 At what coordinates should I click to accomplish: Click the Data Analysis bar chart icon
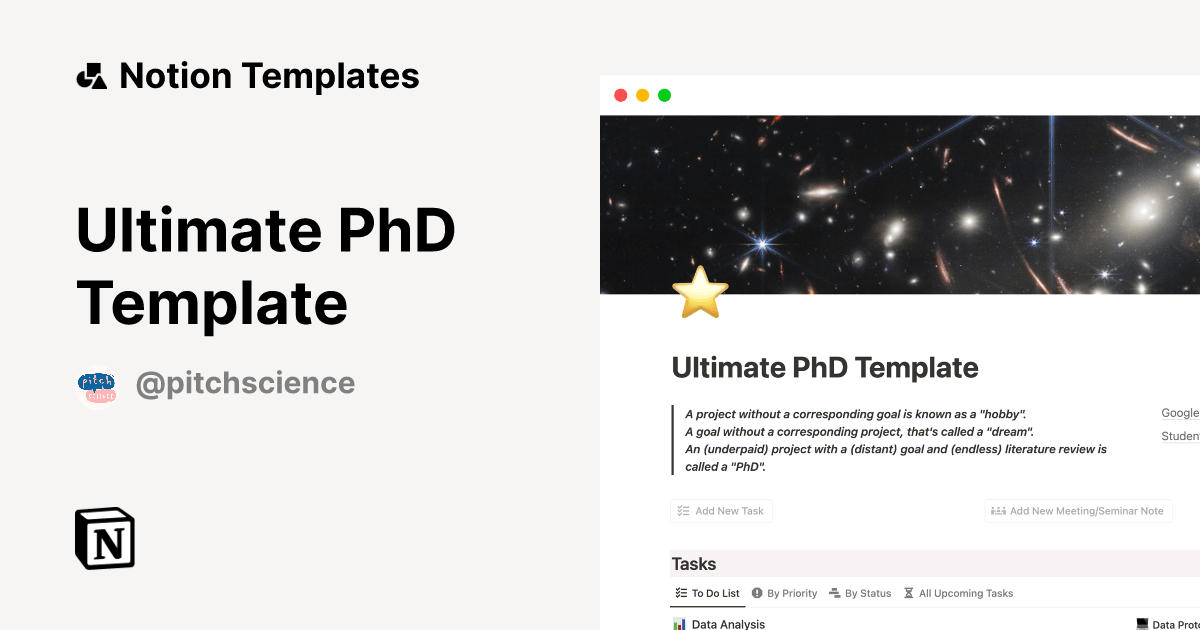click(679, 624)
